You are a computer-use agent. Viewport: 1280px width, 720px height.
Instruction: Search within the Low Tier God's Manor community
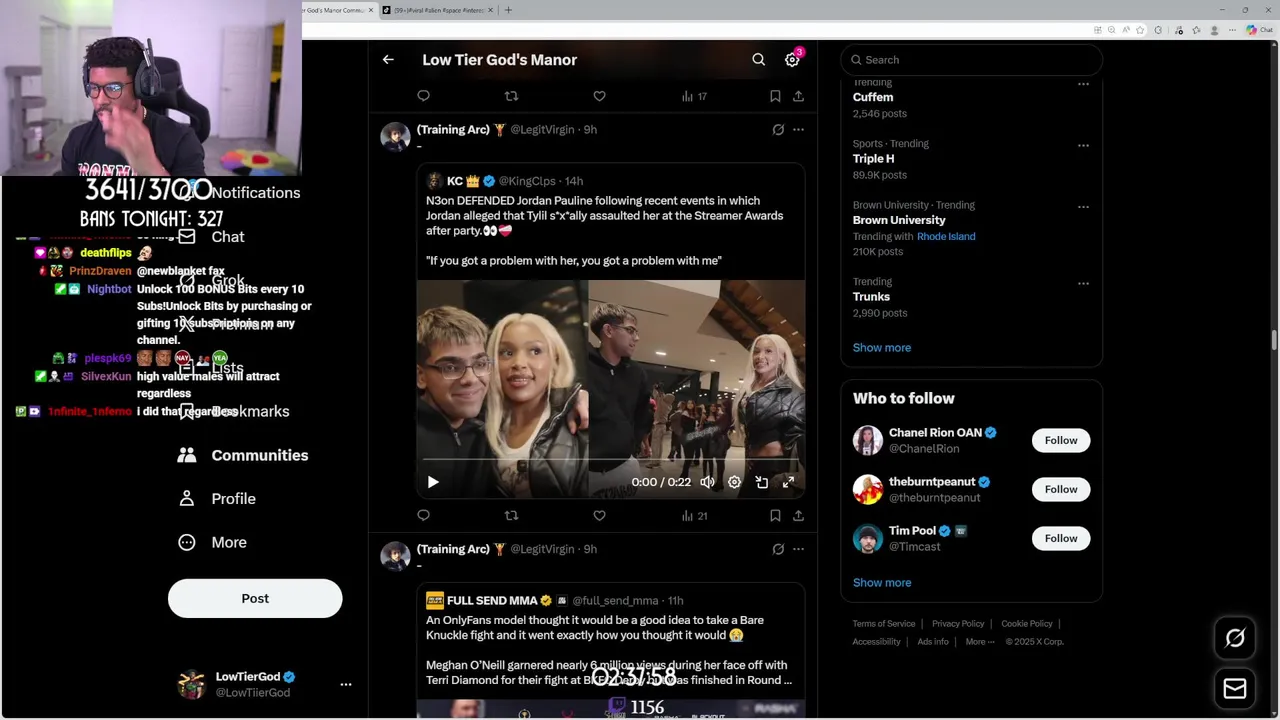click(758, 60)
